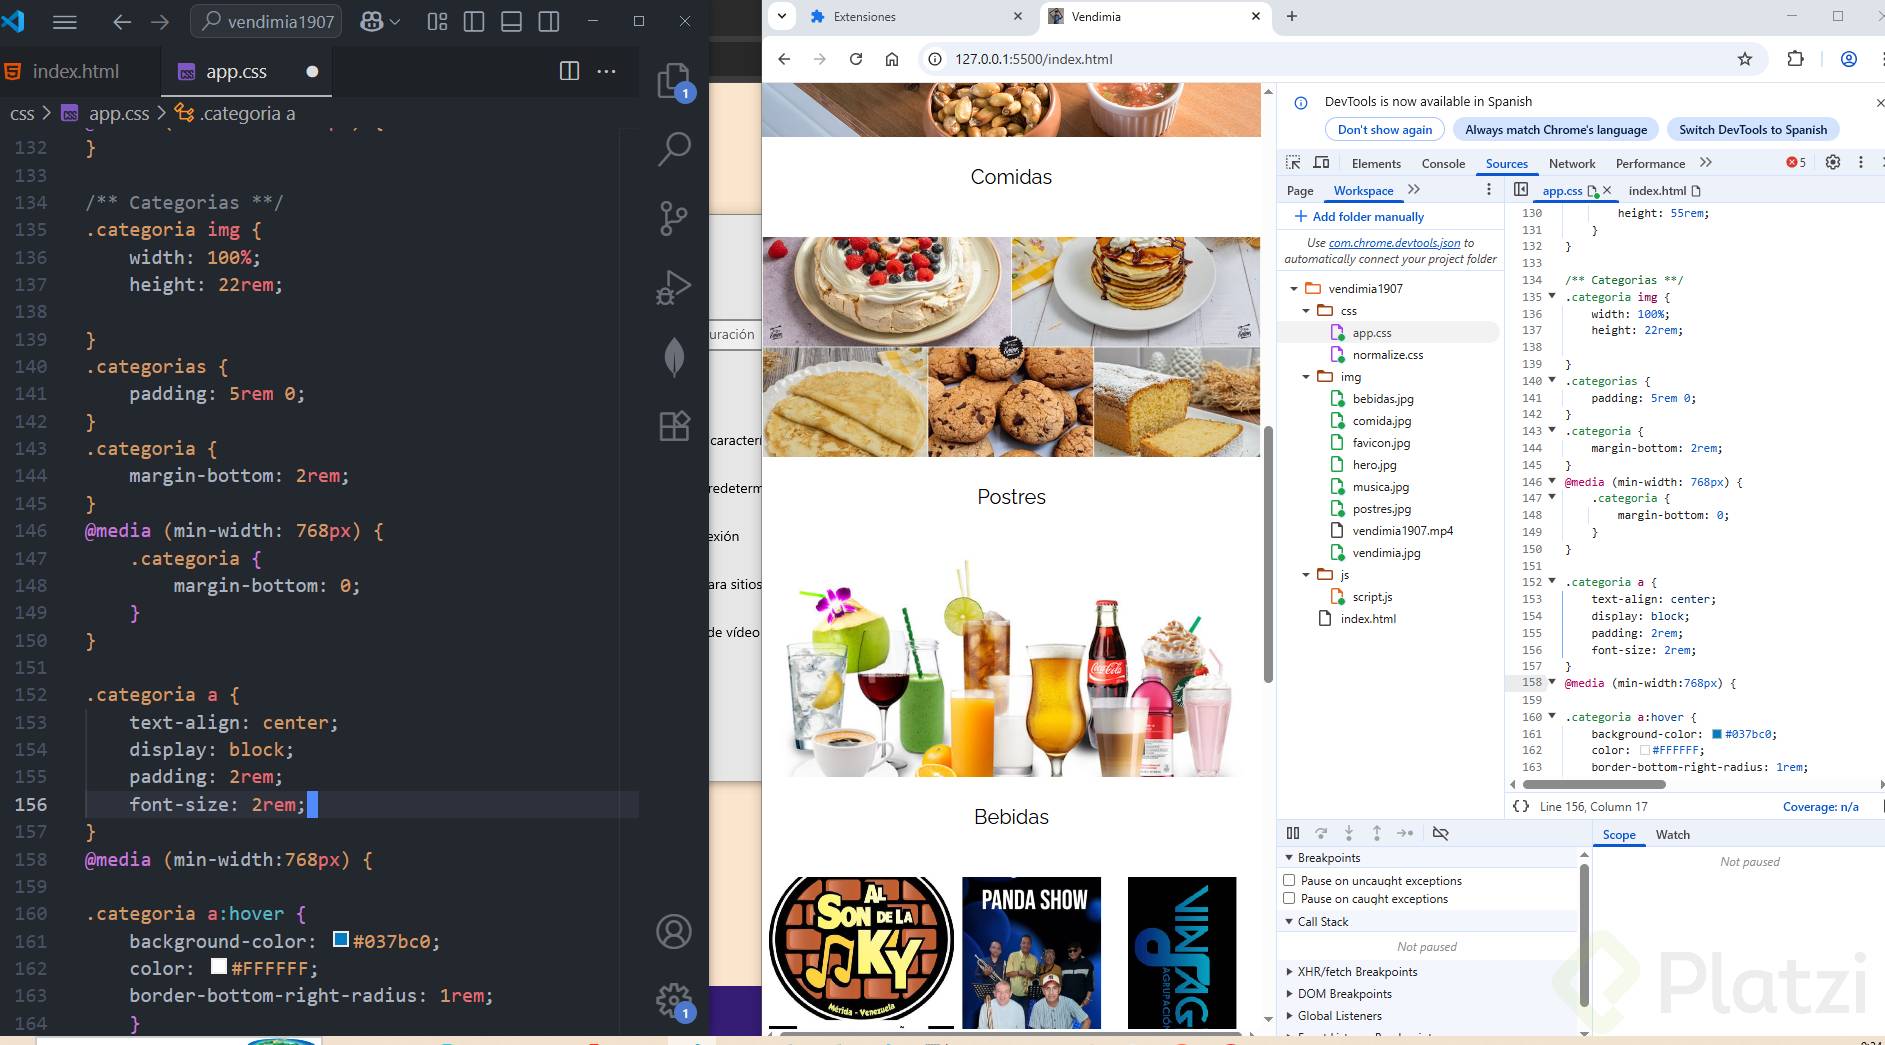Viewport: 1885px width, 1045px height.
Task: Pause script execution in the debugger
Action: pos(1293,833)
